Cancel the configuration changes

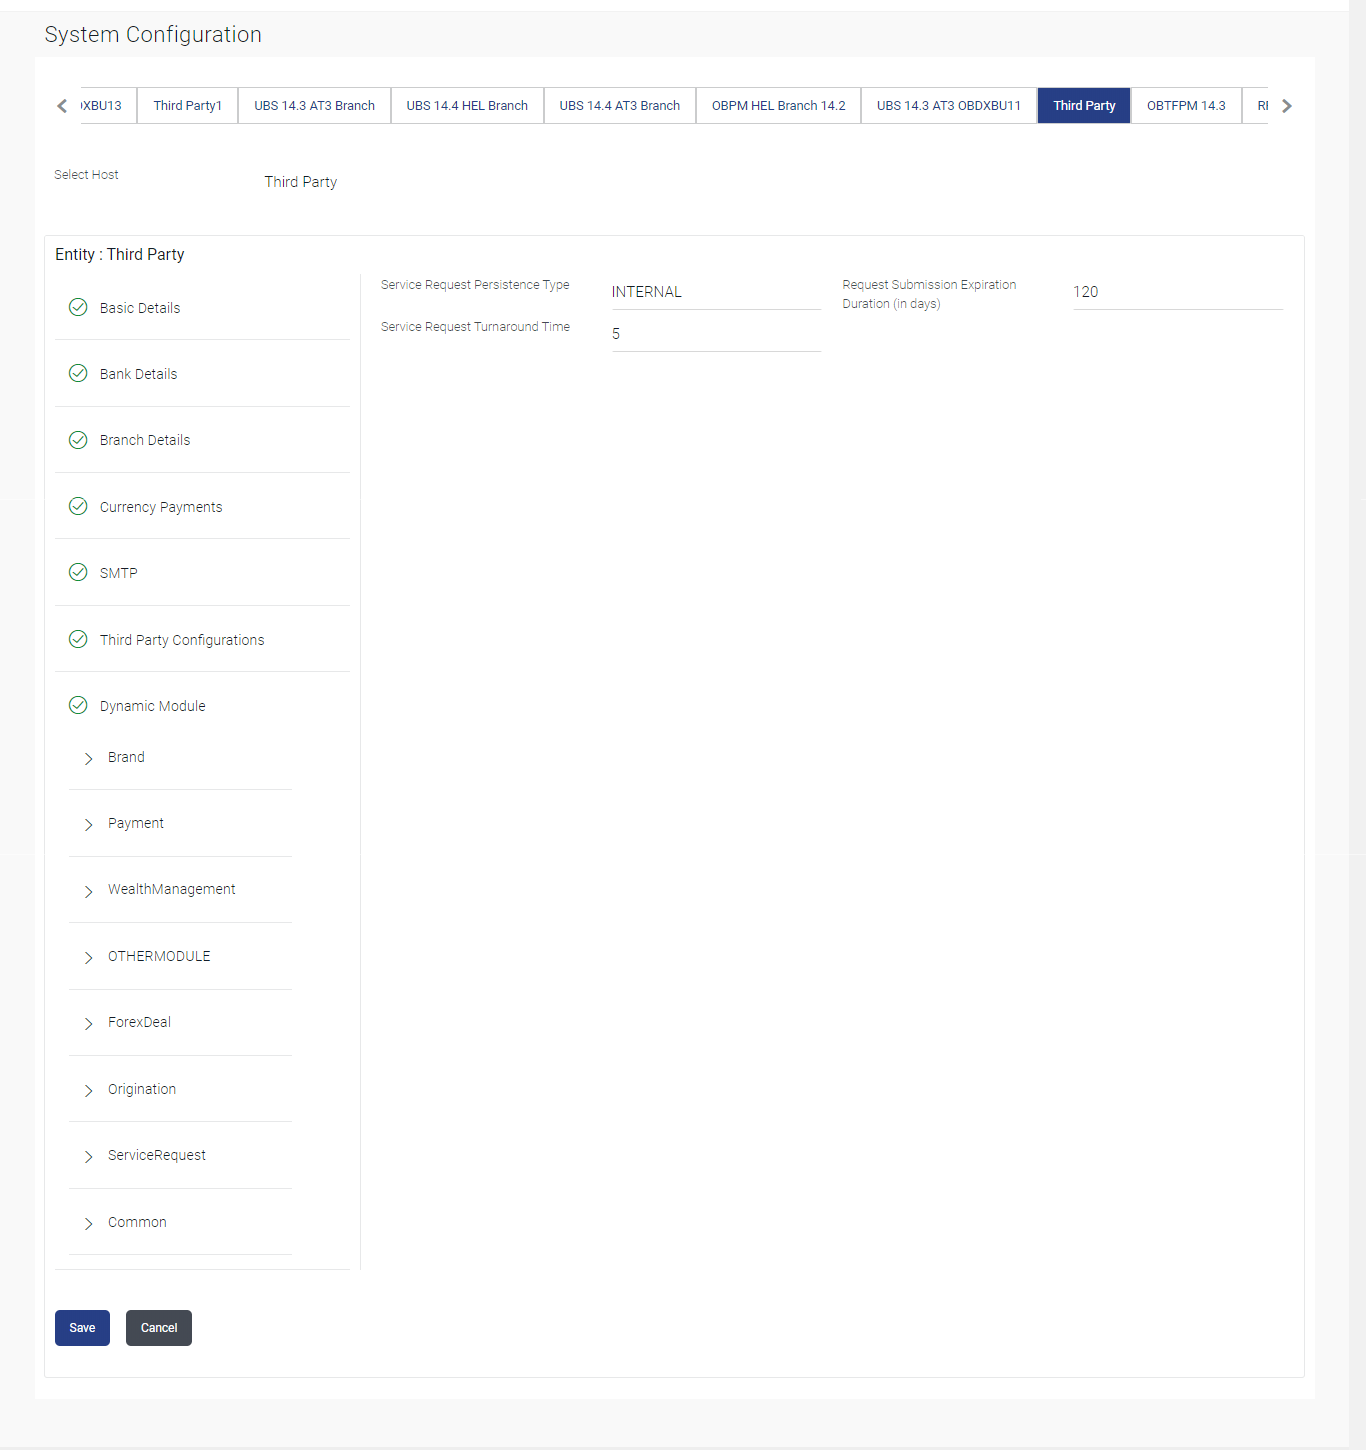click(159, 1328)
